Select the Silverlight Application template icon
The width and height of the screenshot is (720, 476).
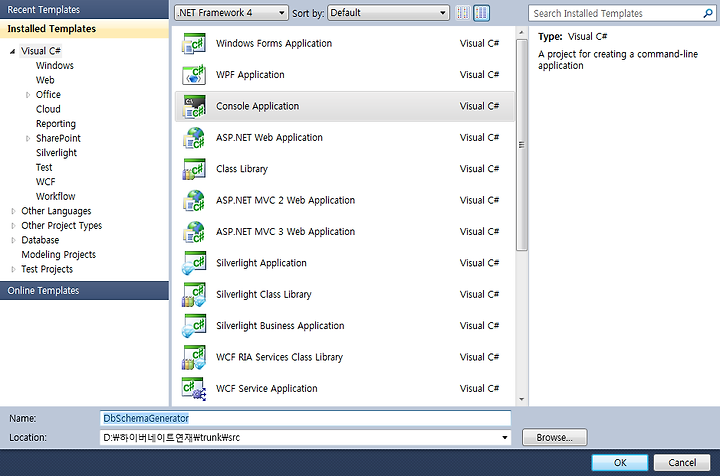click(x=194, y=263)
